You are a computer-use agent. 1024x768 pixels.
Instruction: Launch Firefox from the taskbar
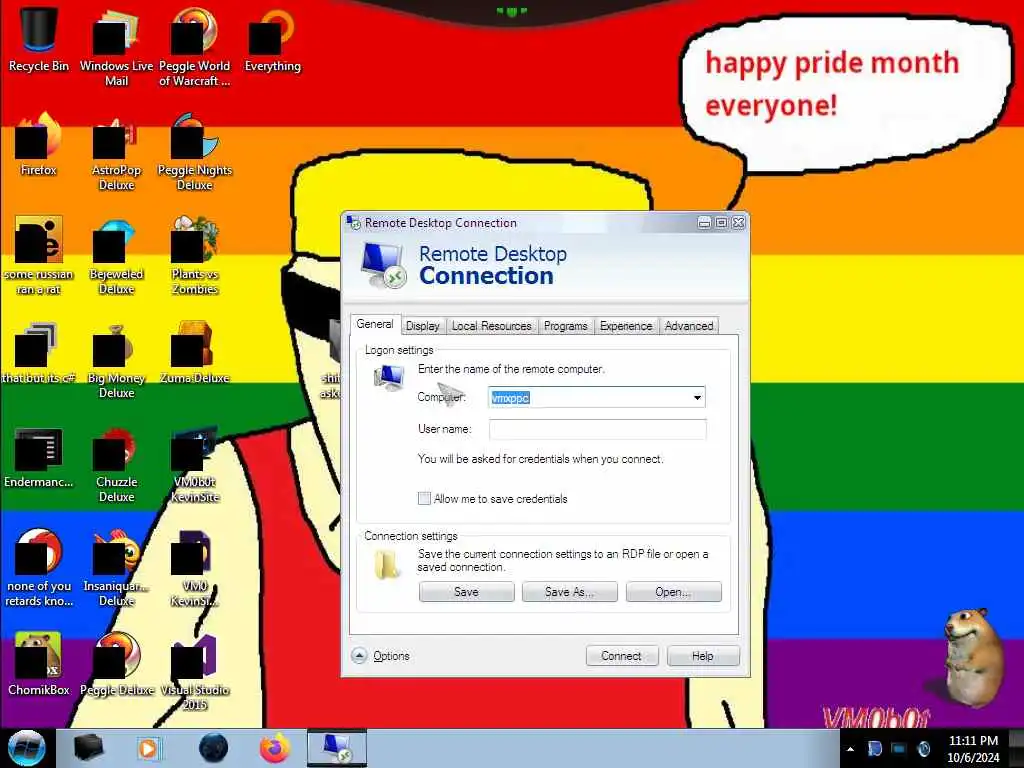click(275, 748)
